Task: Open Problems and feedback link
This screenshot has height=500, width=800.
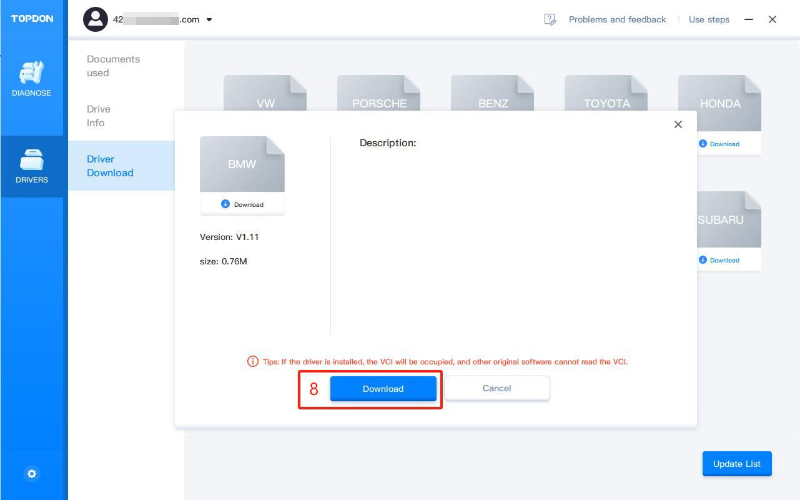Action: coord(617,19)
